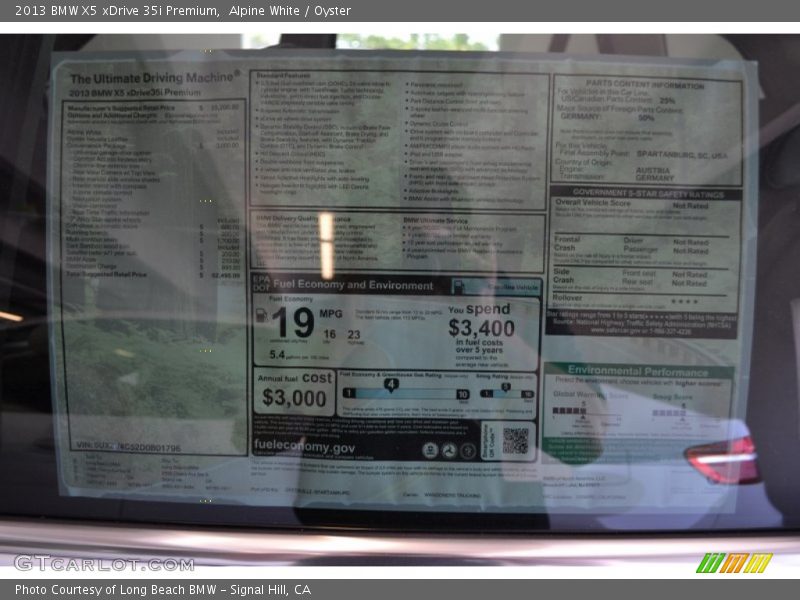Click the 'fueleconomy.gov' link text
The width and height of the screenshot is (800, 600).
point(304,446)
